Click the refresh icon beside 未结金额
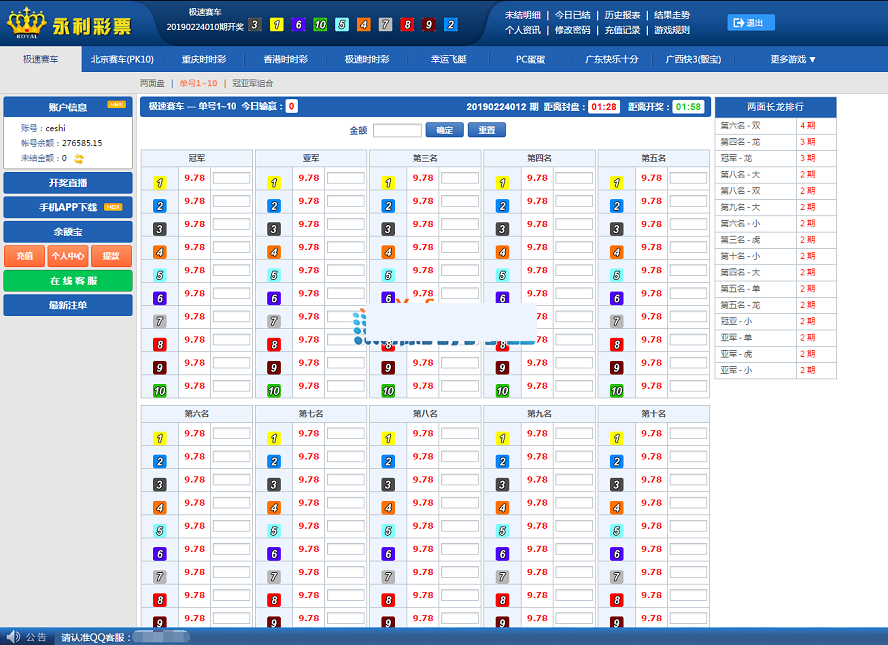This screenshot has width=888, height=645. point(79,158)
